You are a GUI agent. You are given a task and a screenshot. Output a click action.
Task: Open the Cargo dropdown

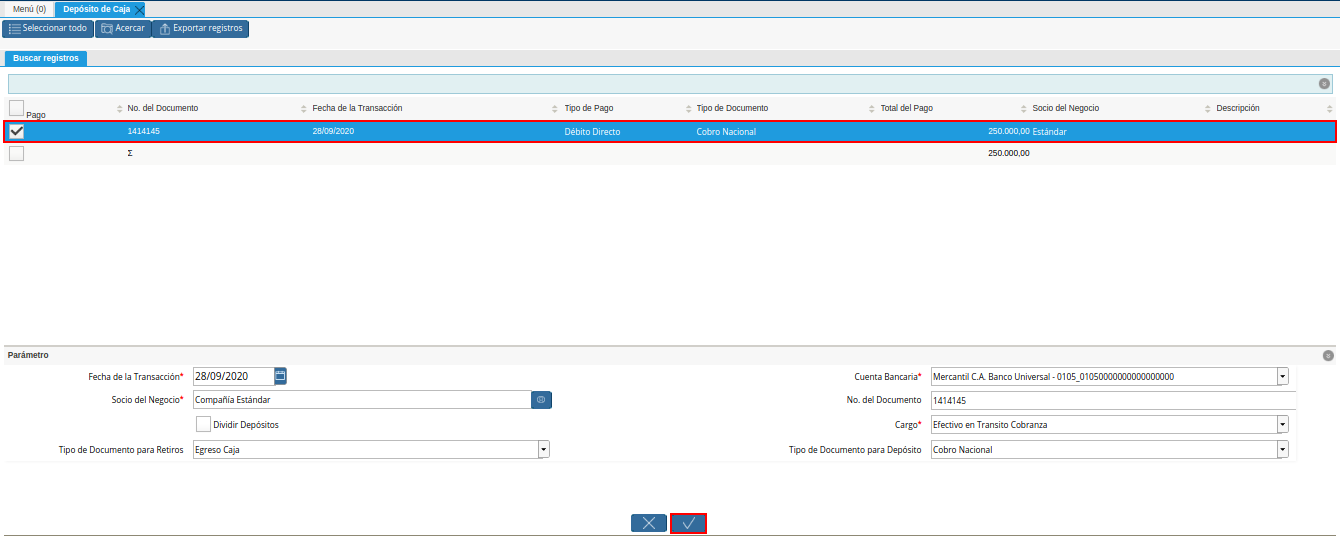pyautogui.click(x=1283, y=424)
